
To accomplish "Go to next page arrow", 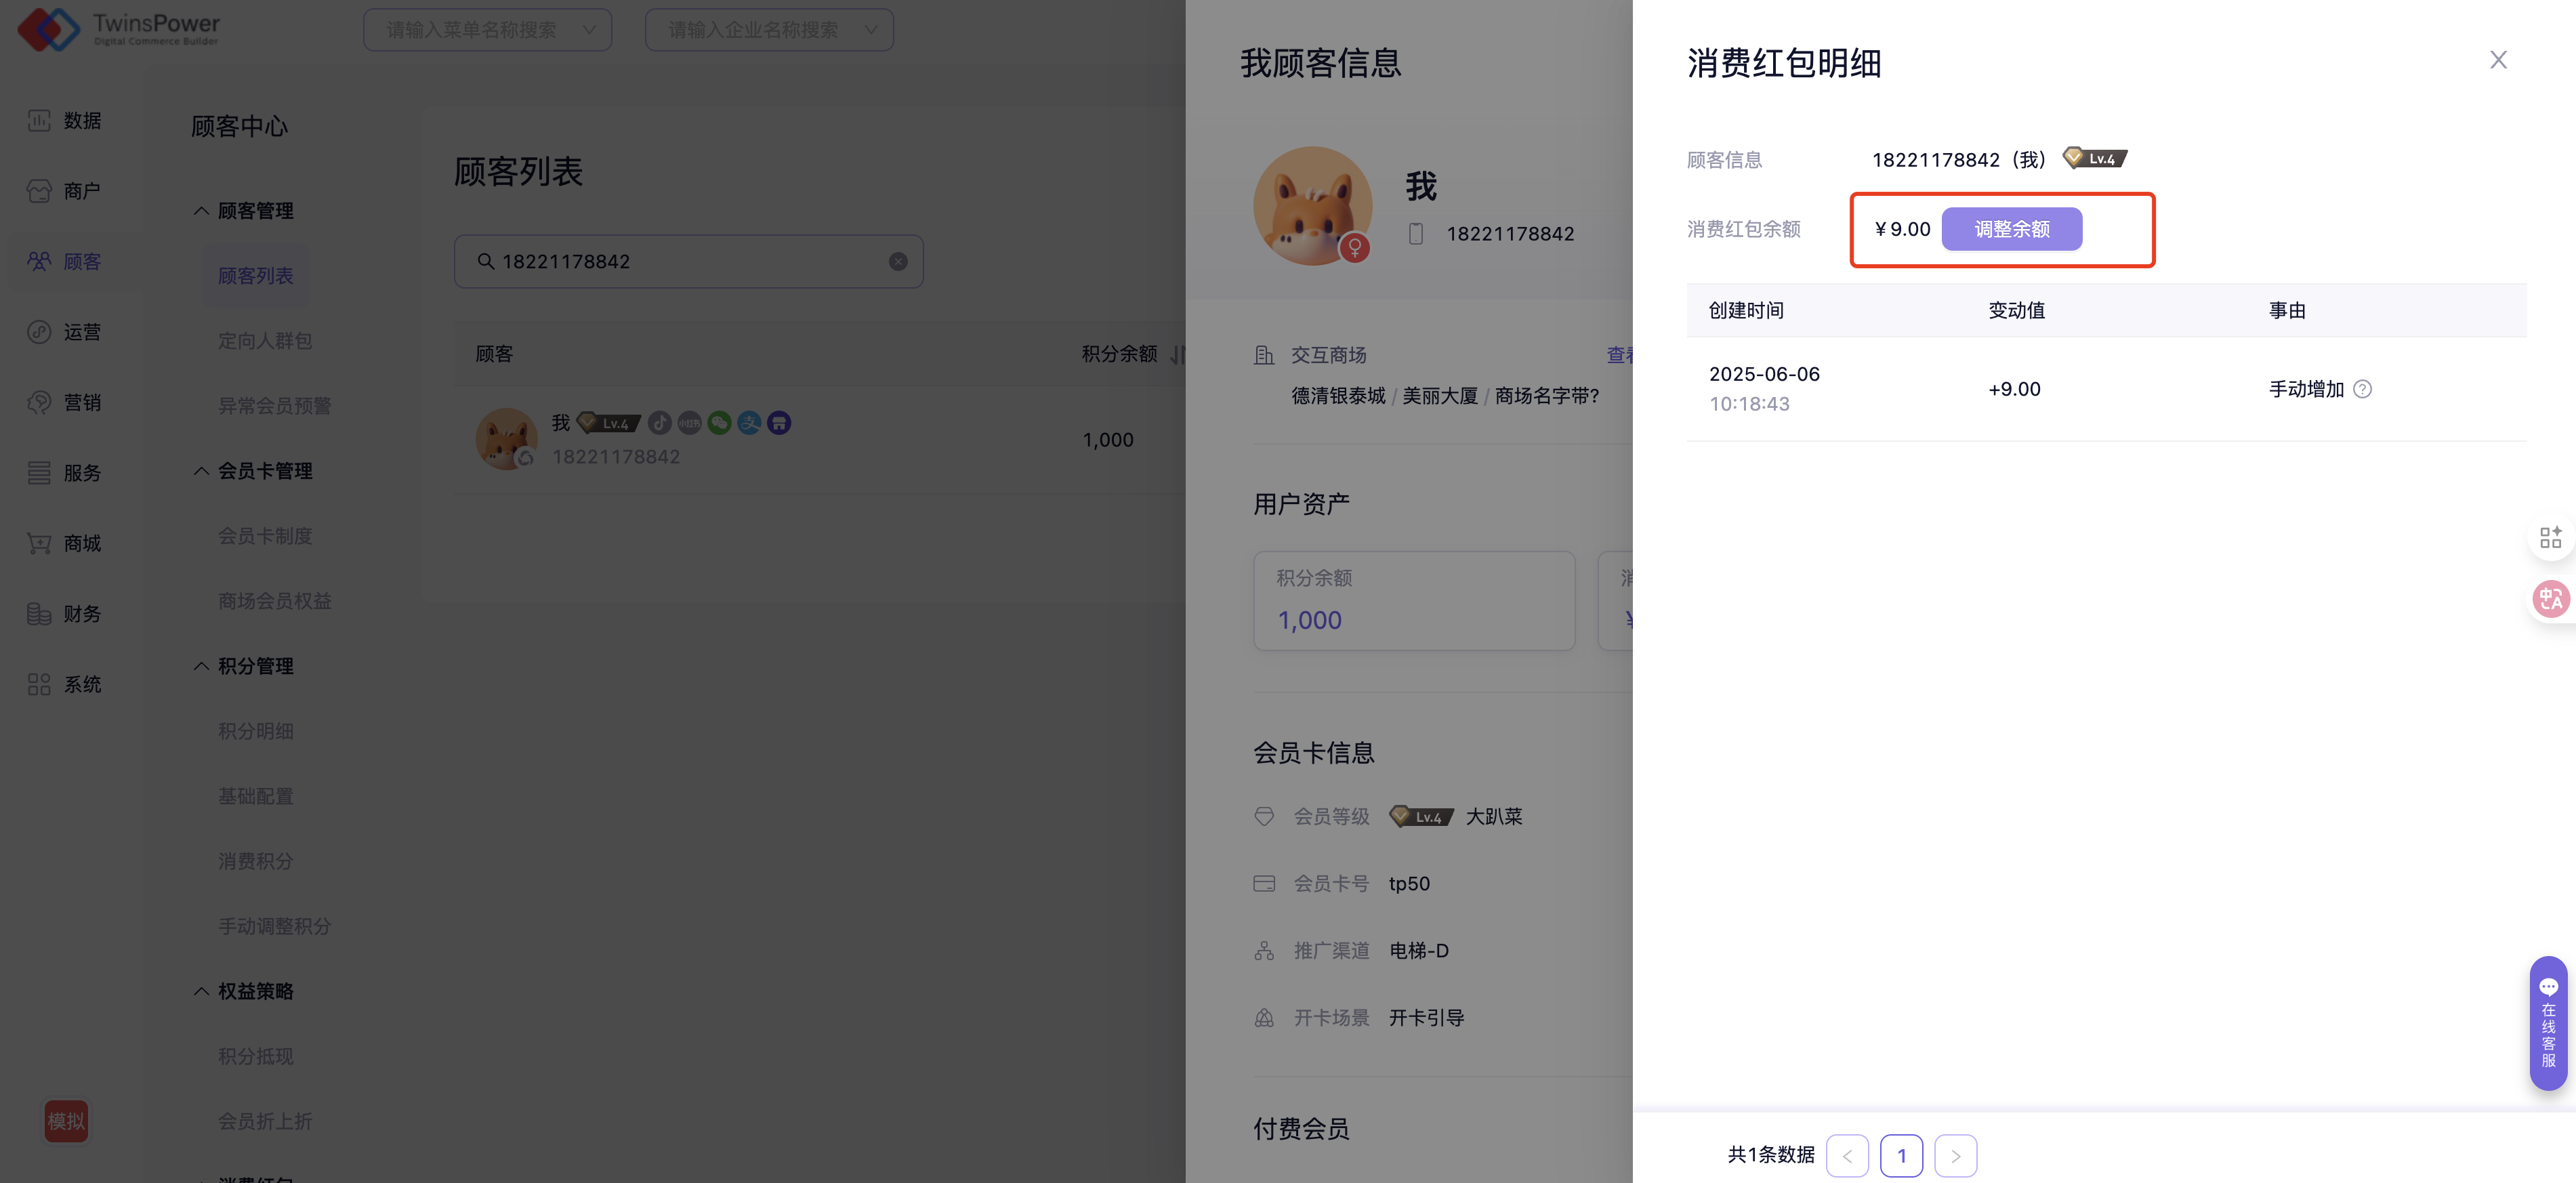I will 1955,1156.
